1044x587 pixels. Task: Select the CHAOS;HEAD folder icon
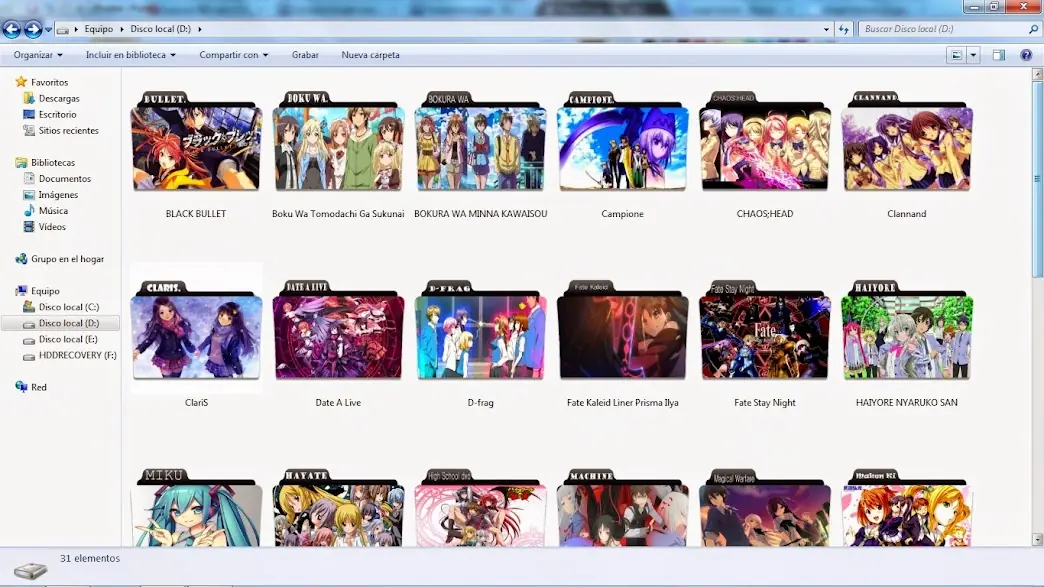point(764,141)
